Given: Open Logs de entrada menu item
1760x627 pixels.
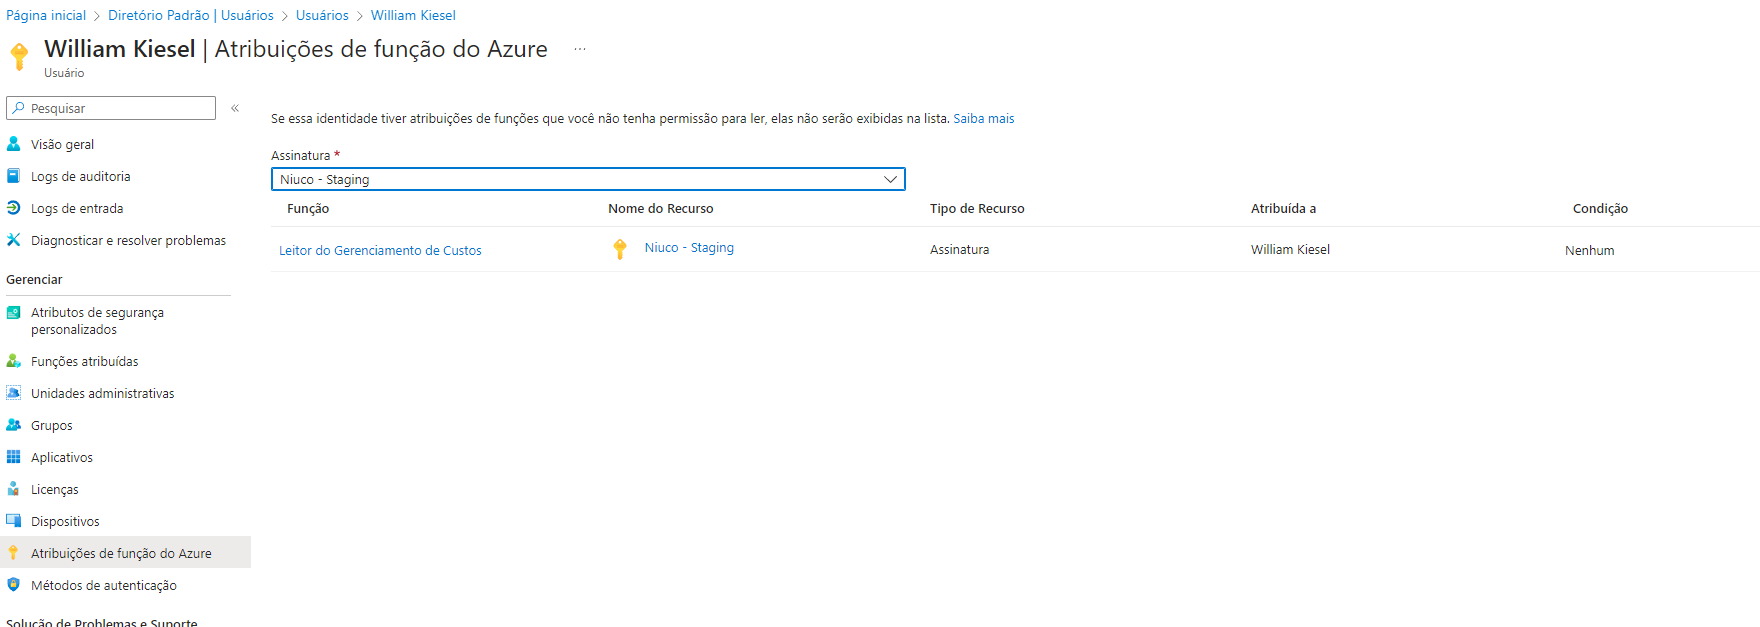Looking at the screenshot, I should [77, 208].
